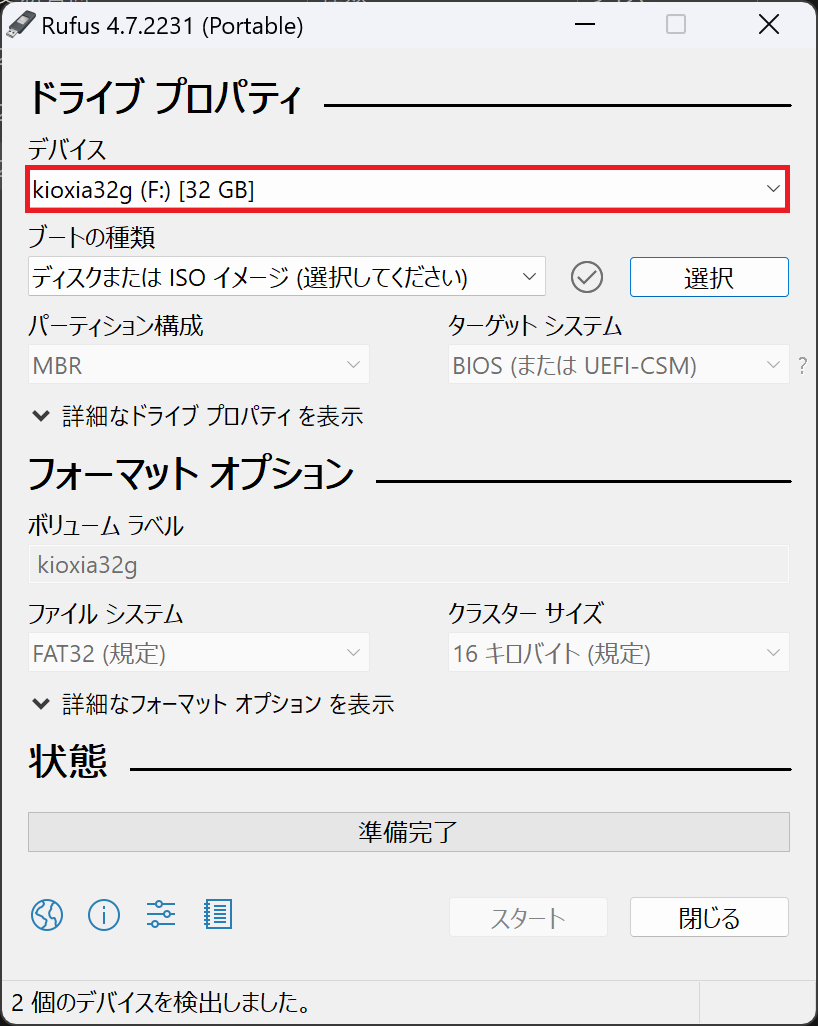Open the About information icon
The image size is (818, 1026).
click(x=104, y=914)
